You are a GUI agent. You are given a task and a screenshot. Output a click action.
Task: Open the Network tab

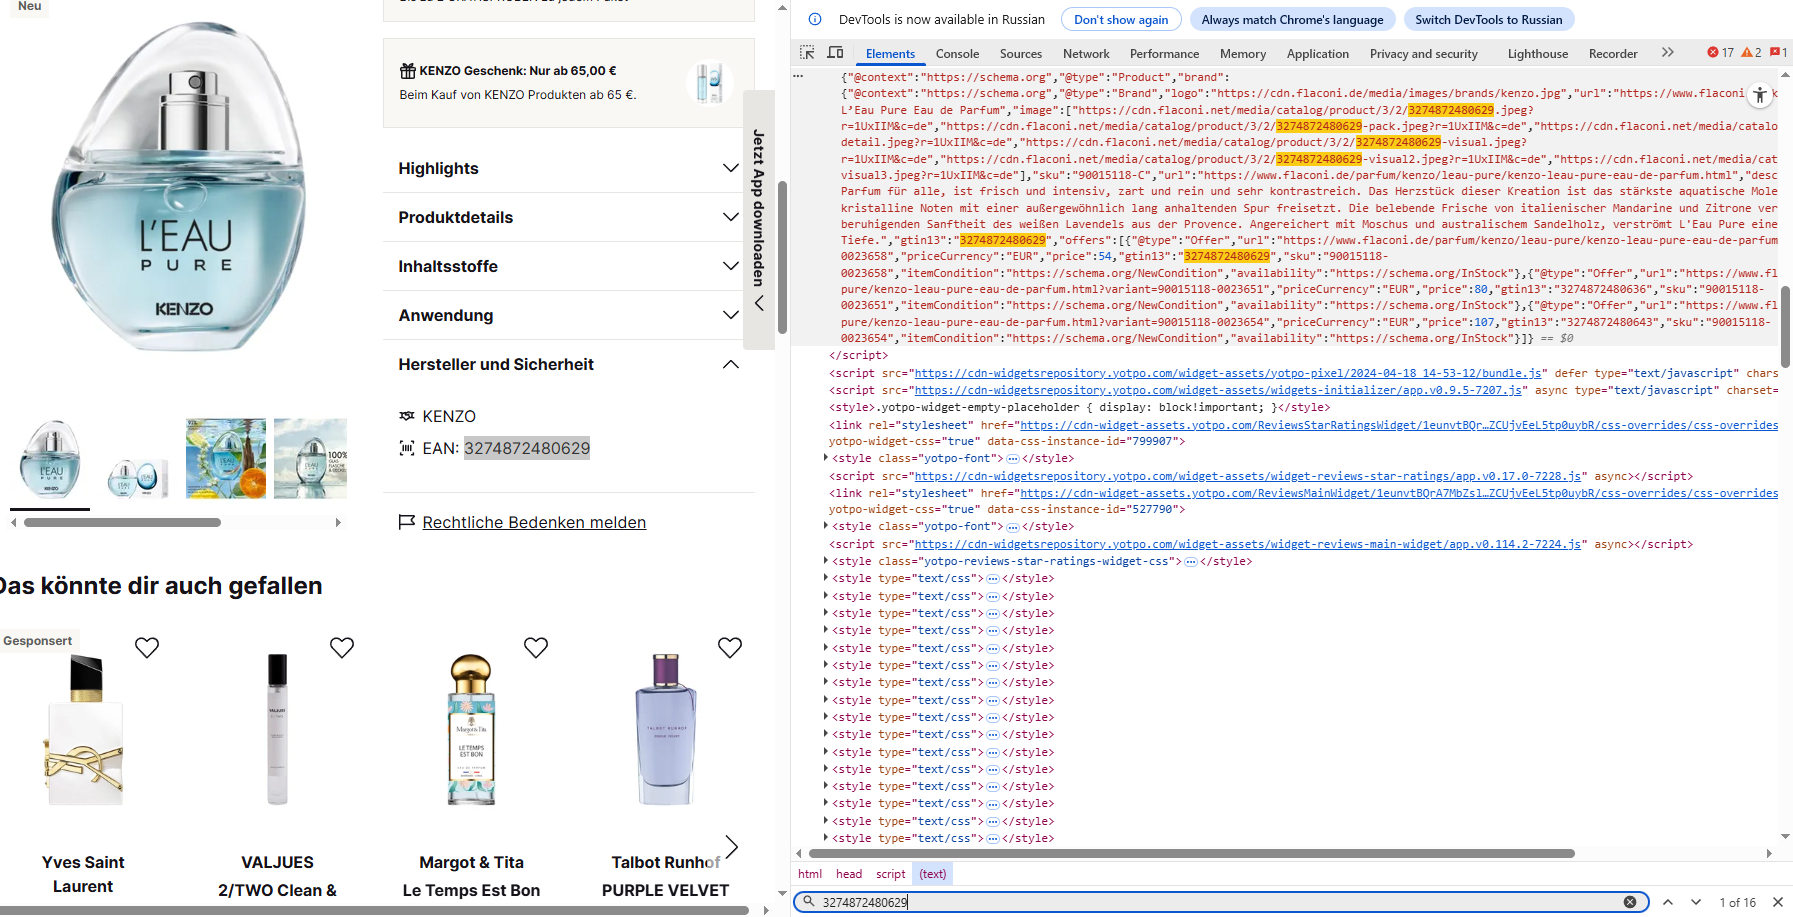point(1086,54)
